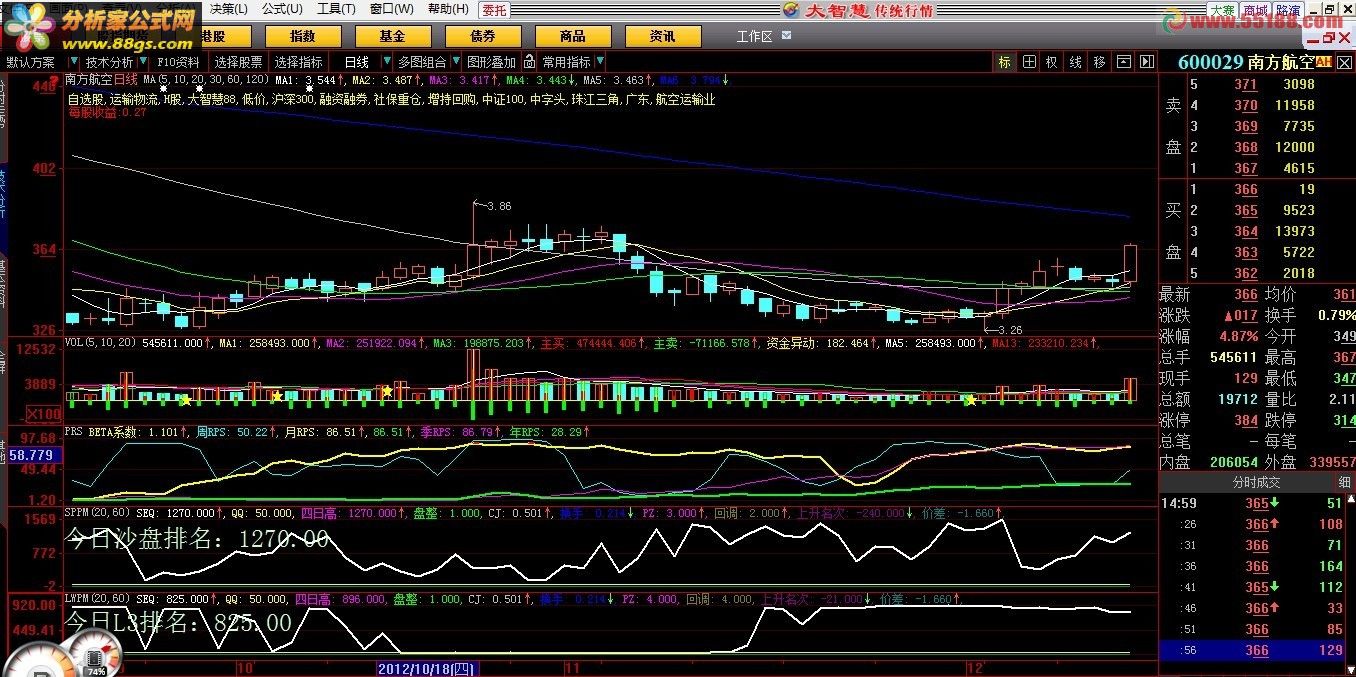Expand the 技术分析 dropdown arrow

coord(143,62)
